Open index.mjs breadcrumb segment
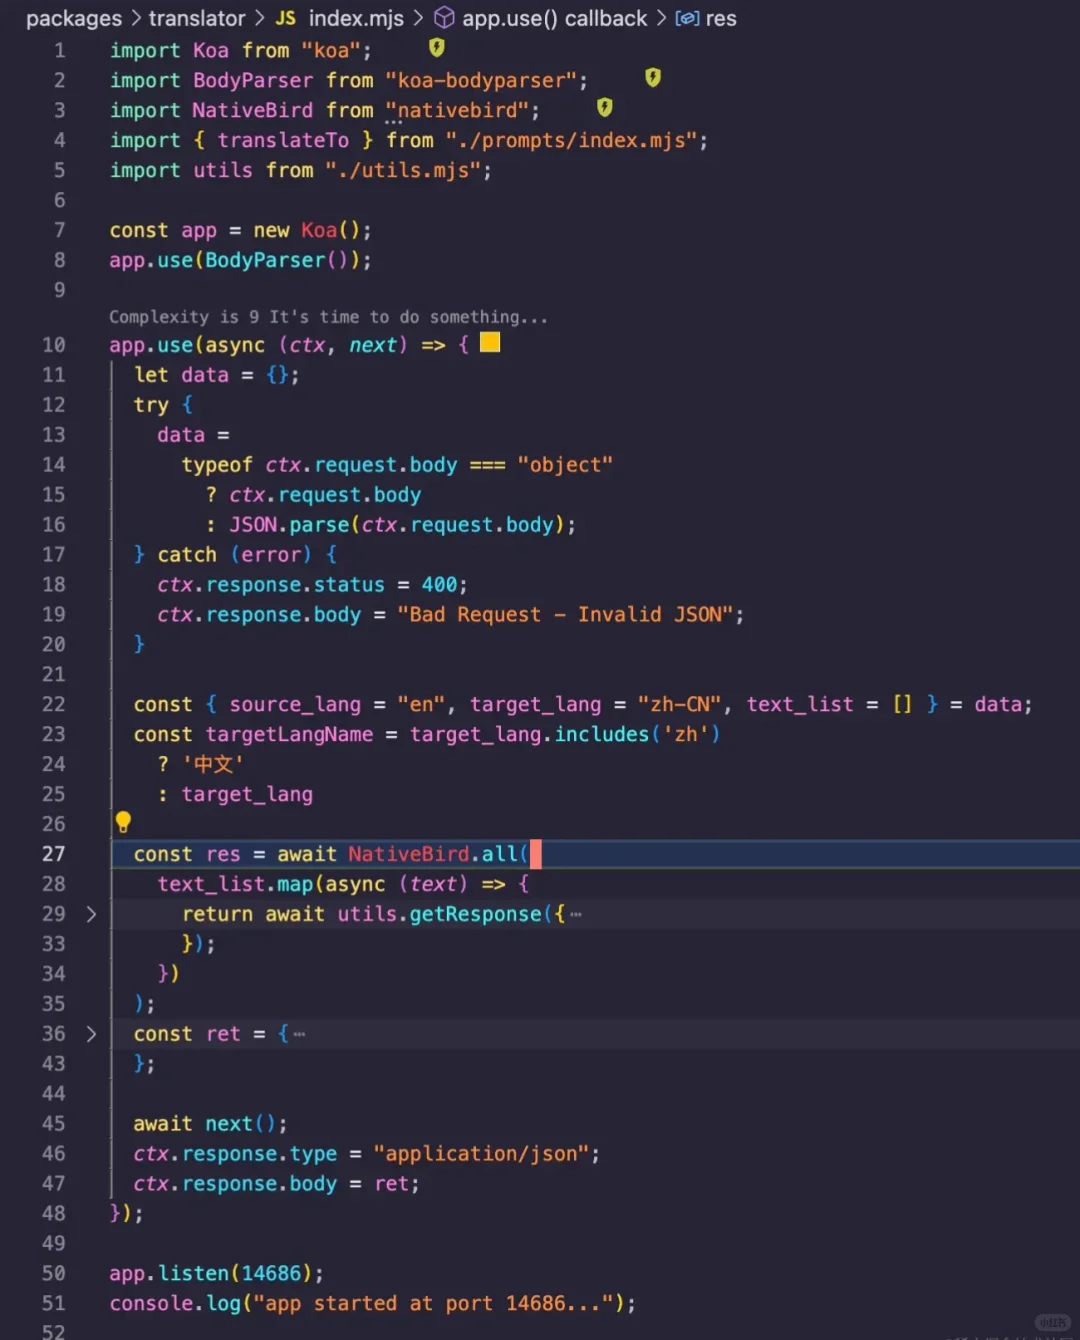 click(356, 18)
